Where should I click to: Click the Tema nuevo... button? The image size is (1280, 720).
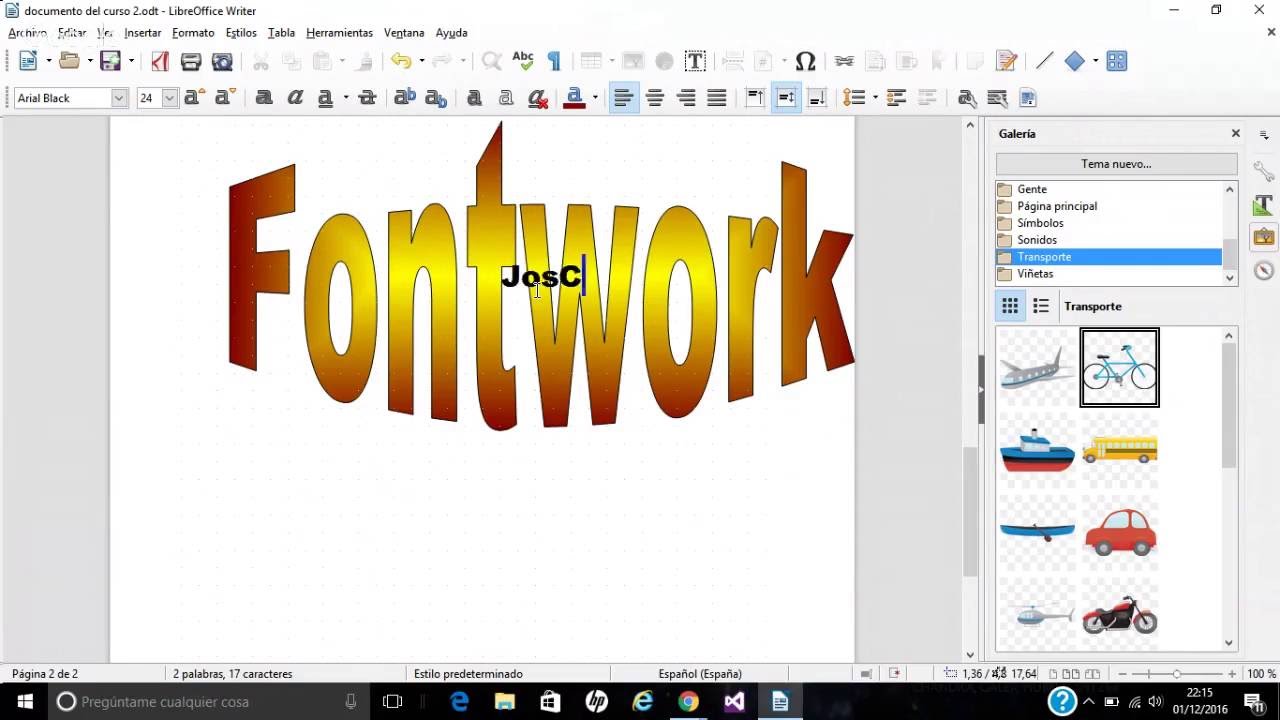1116,164
